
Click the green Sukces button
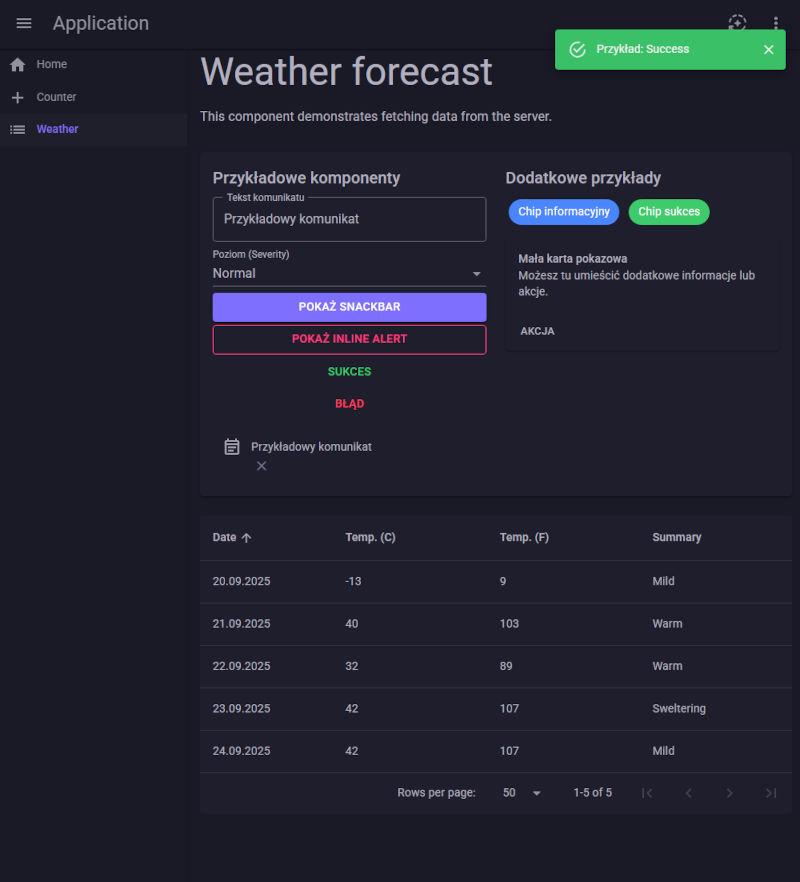click(349, 372)
